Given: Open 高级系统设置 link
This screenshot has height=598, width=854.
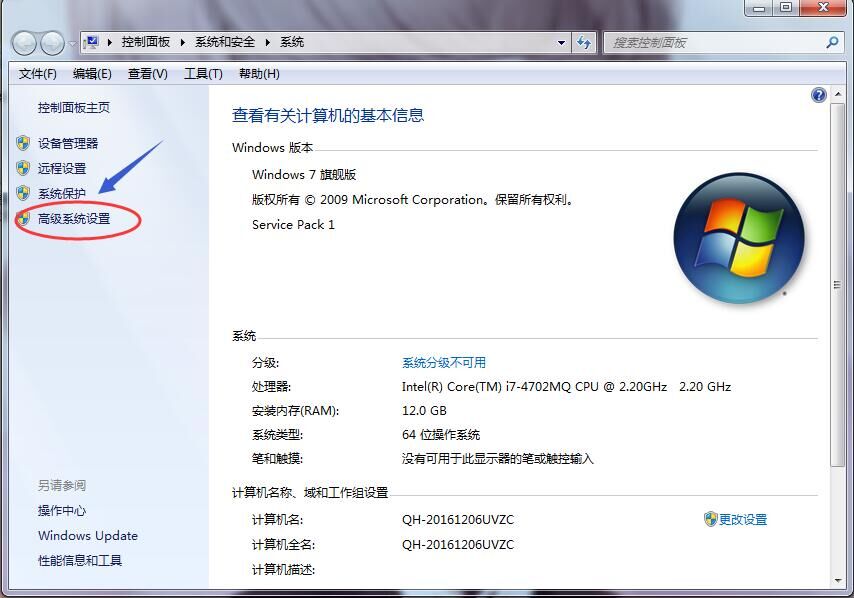Looking at the screenshot, I should pos(74,218).
